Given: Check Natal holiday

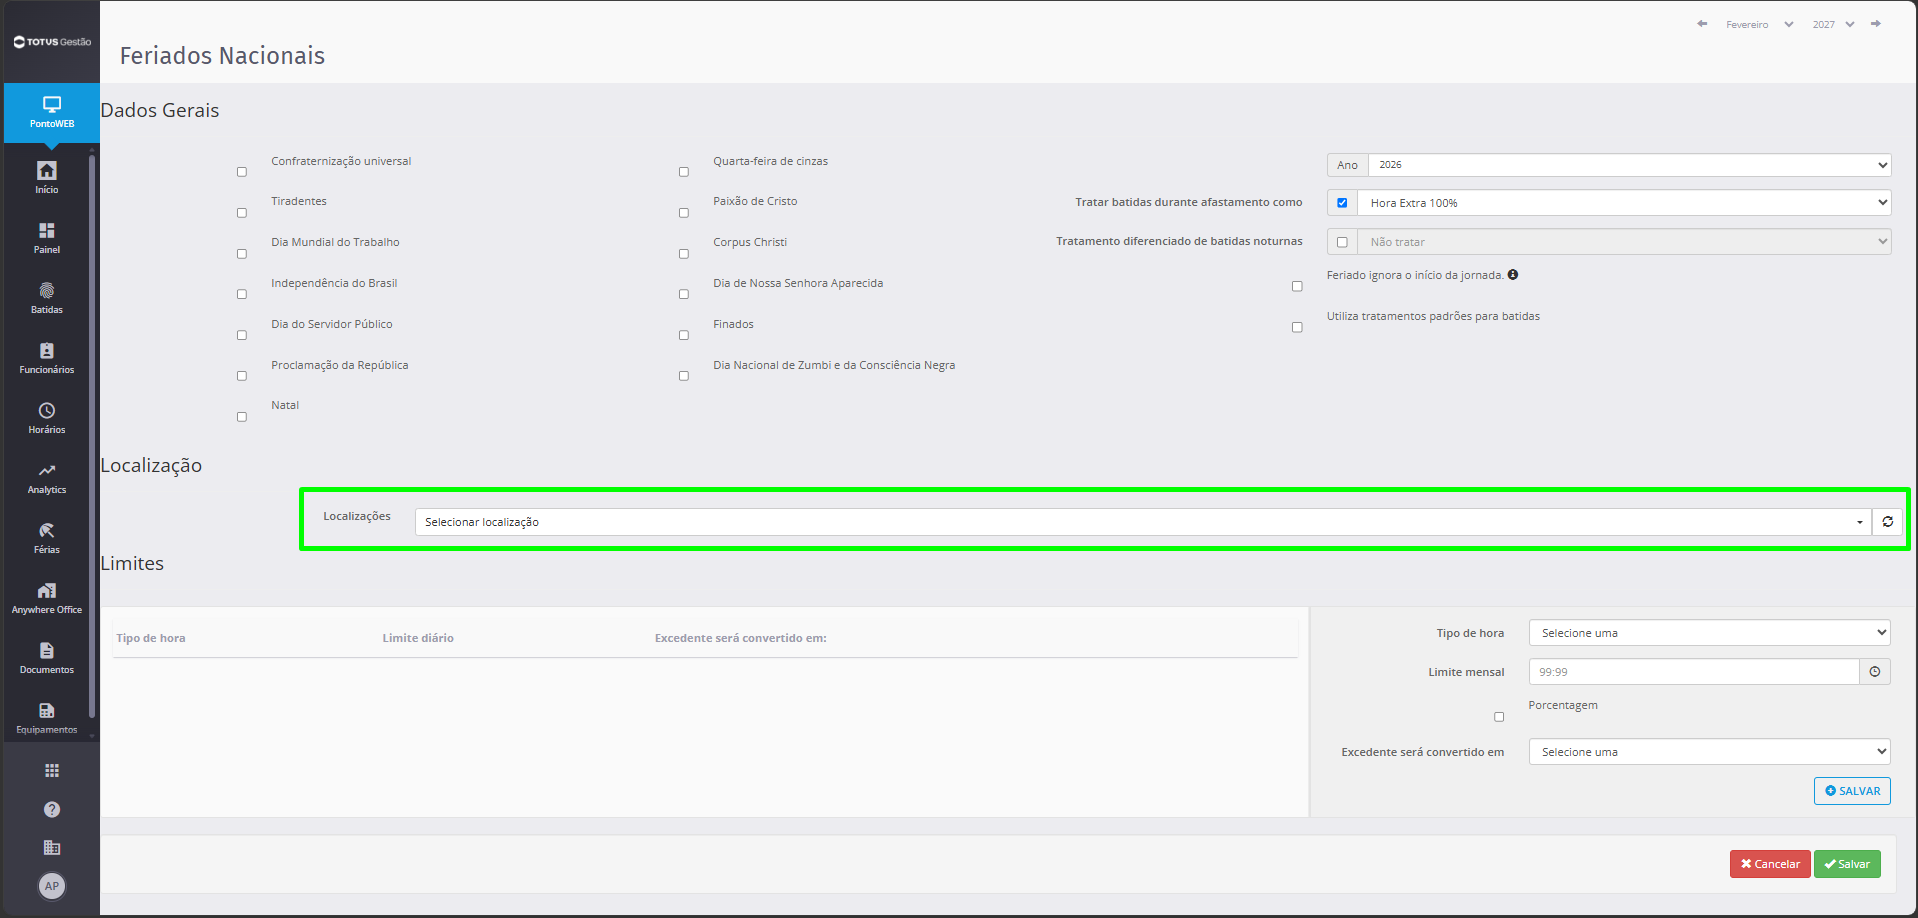Looking at the screenshot, I should [x=242, y=417].
